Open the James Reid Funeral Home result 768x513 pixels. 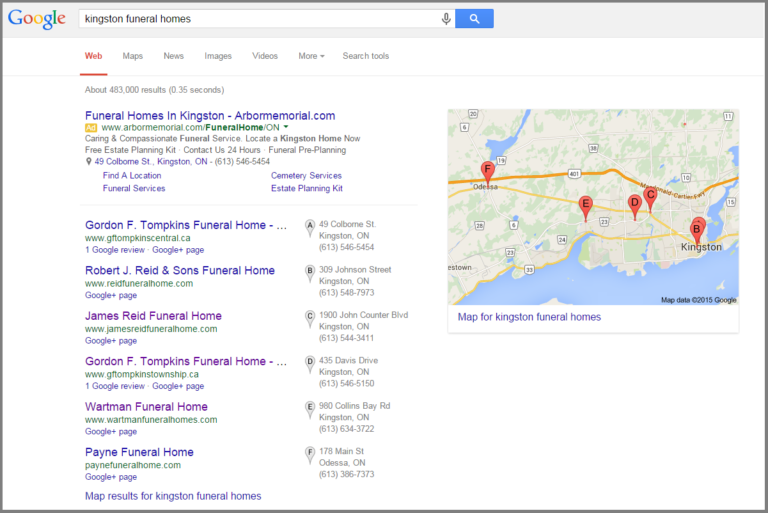point(153,316)
